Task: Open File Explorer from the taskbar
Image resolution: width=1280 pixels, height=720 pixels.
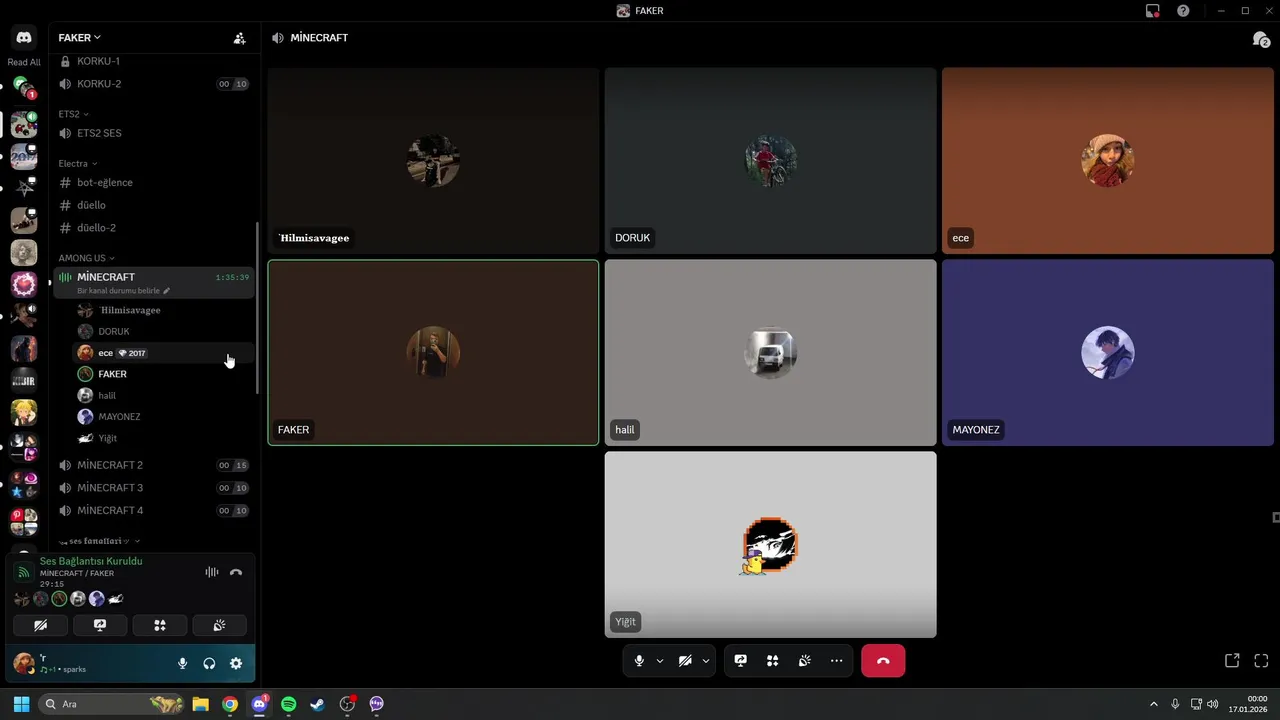Action: point(200,704)
